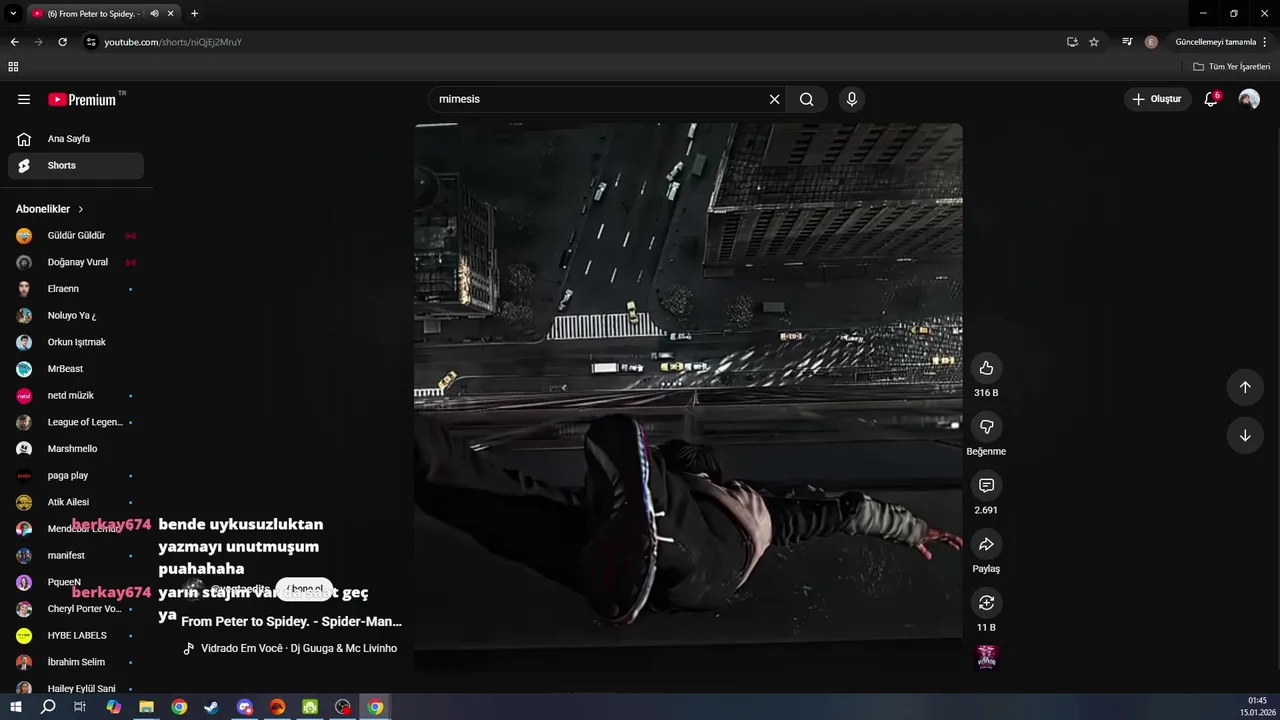
Task: Open the netd müzik channel
Action: [x=76, y=395]
